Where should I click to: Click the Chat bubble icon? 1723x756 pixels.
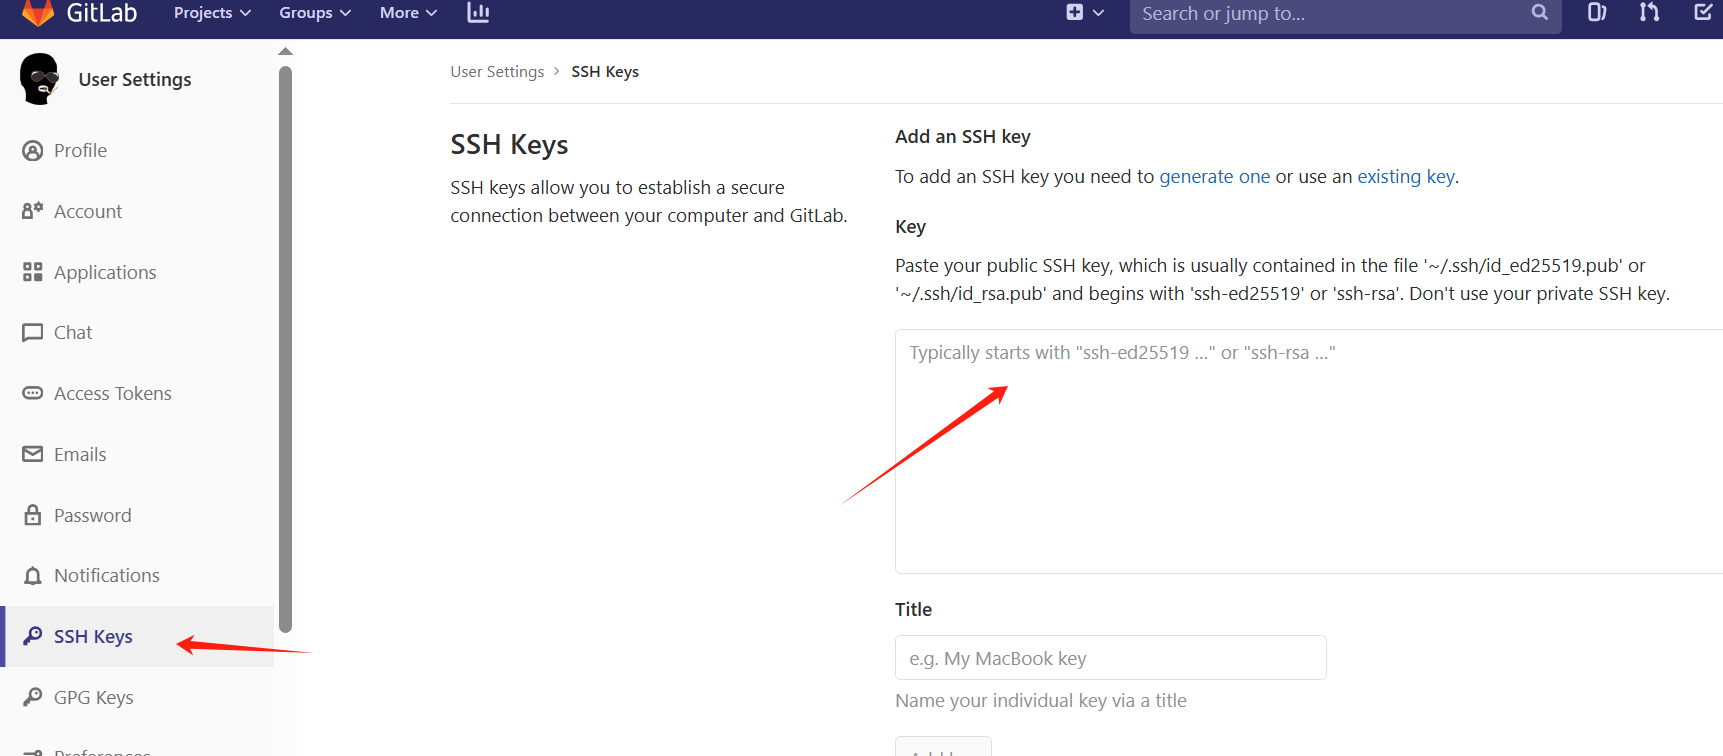point(33,333)
